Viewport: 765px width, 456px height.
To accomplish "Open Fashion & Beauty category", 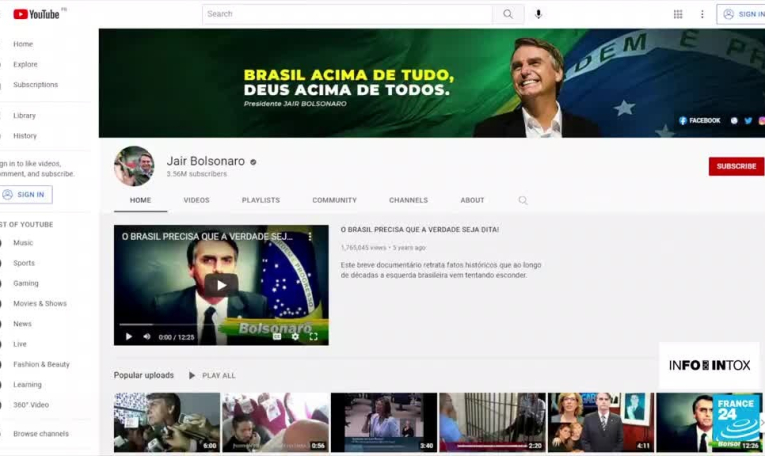I will point(41,365).
